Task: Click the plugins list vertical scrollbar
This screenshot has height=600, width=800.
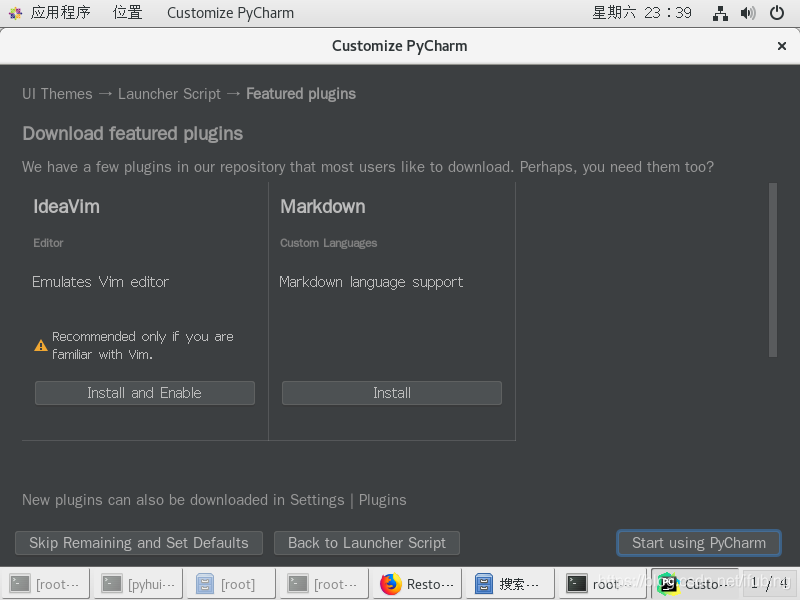Action: 772,270
